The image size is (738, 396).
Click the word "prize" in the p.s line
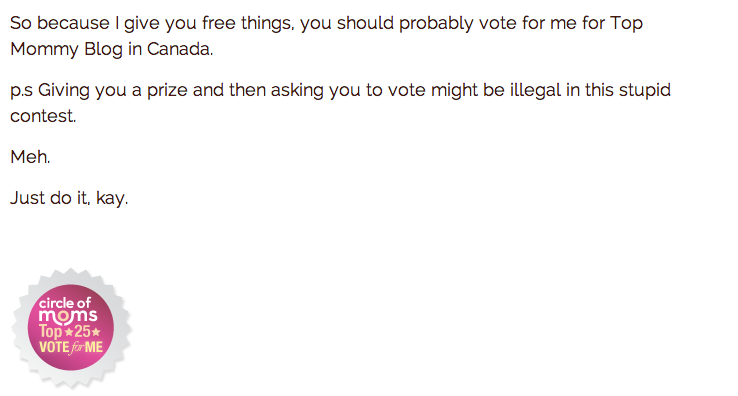(x=167, y=91)
